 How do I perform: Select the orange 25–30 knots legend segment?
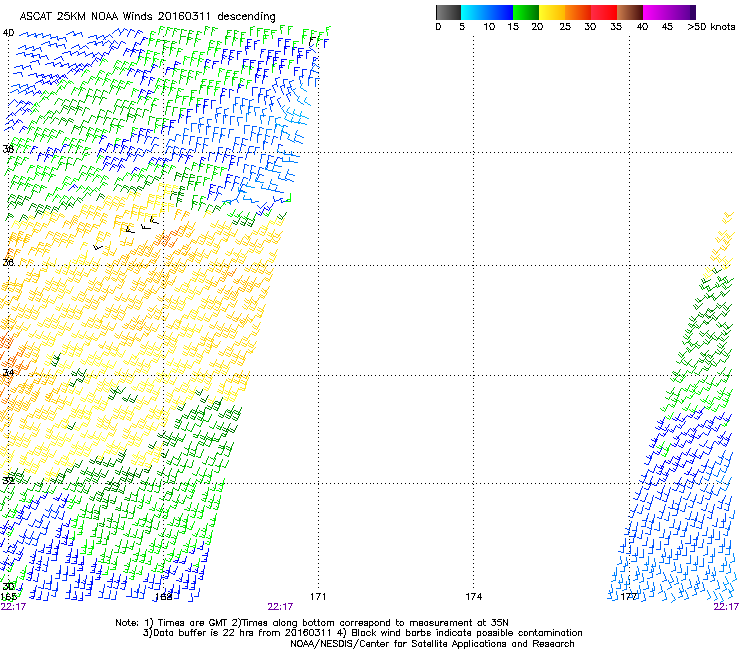click(x=578, y=12)
